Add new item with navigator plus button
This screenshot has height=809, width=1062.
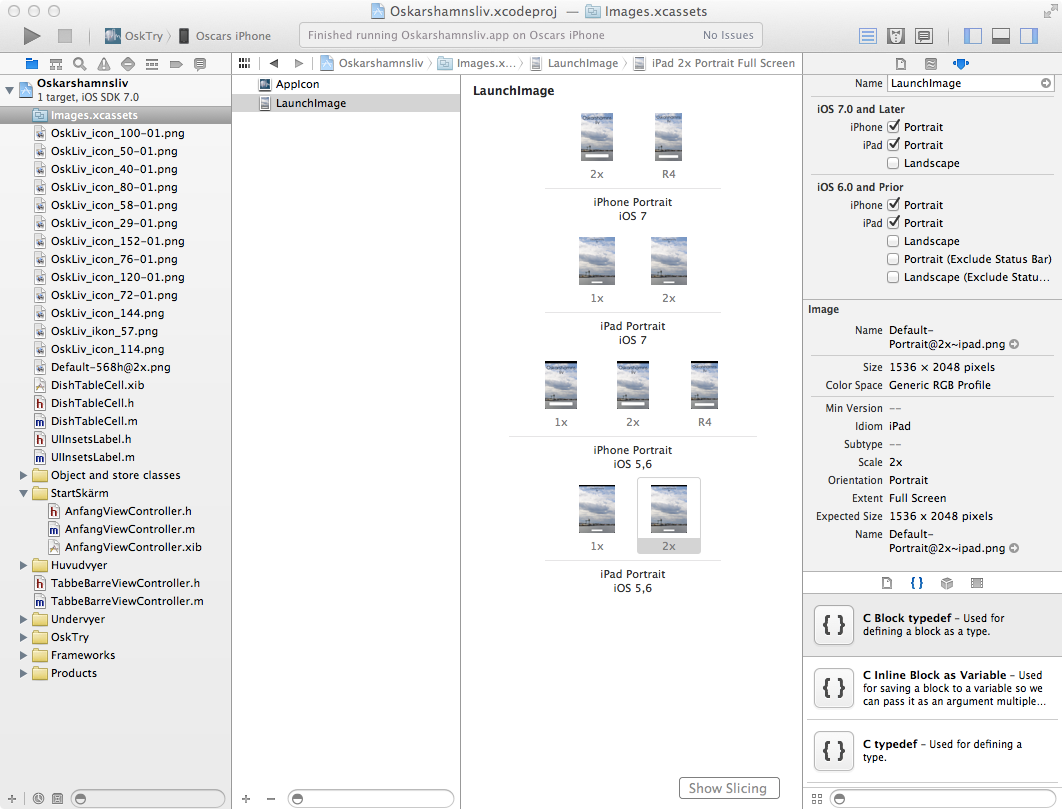point(12,799)
